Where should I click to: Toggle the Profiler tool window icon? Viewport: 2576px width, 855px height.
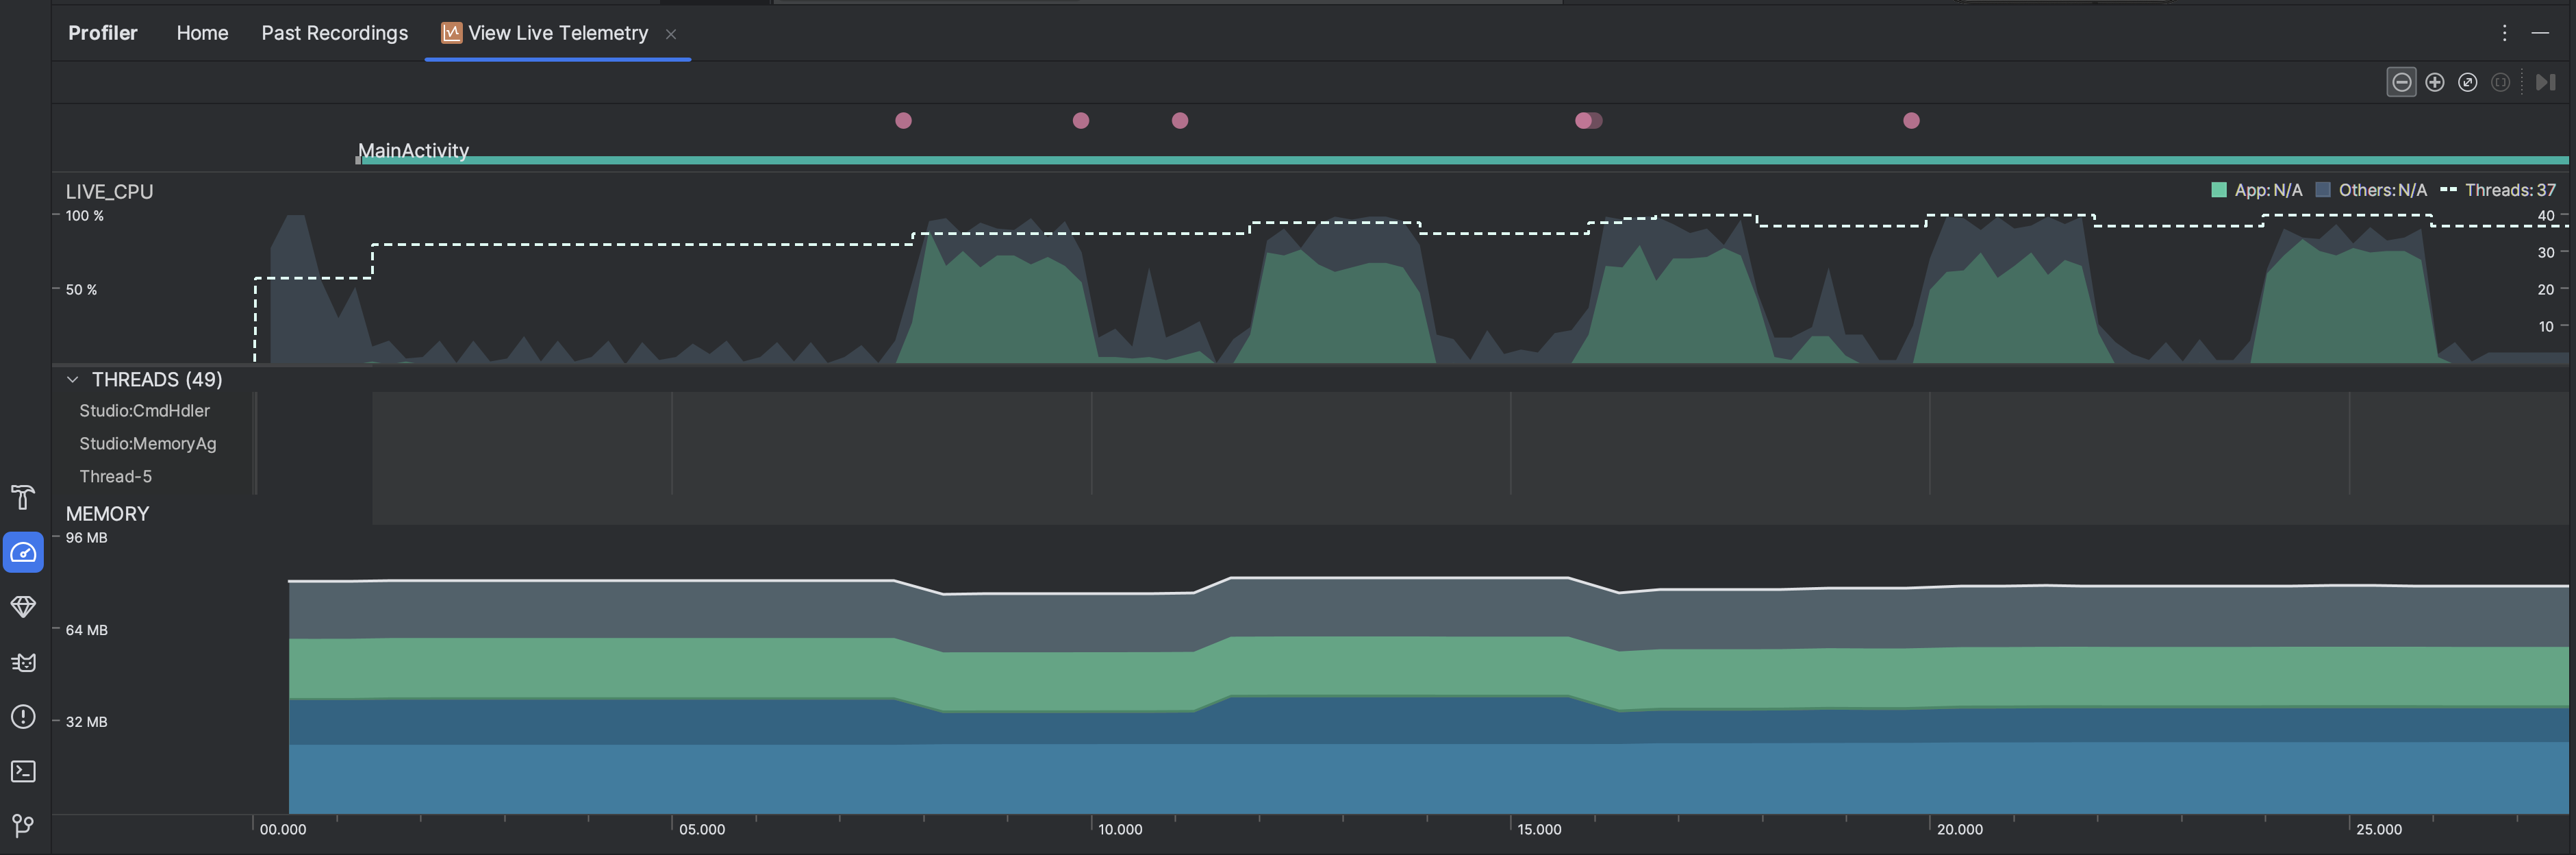[23, 552]
